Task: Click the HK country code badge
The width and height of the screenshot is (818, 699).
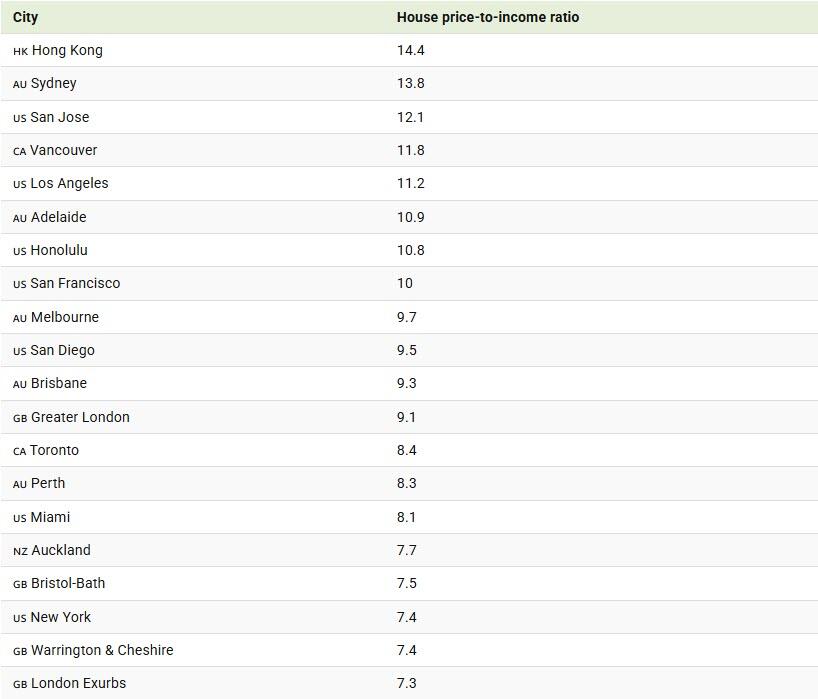Action: coord(20,51)
